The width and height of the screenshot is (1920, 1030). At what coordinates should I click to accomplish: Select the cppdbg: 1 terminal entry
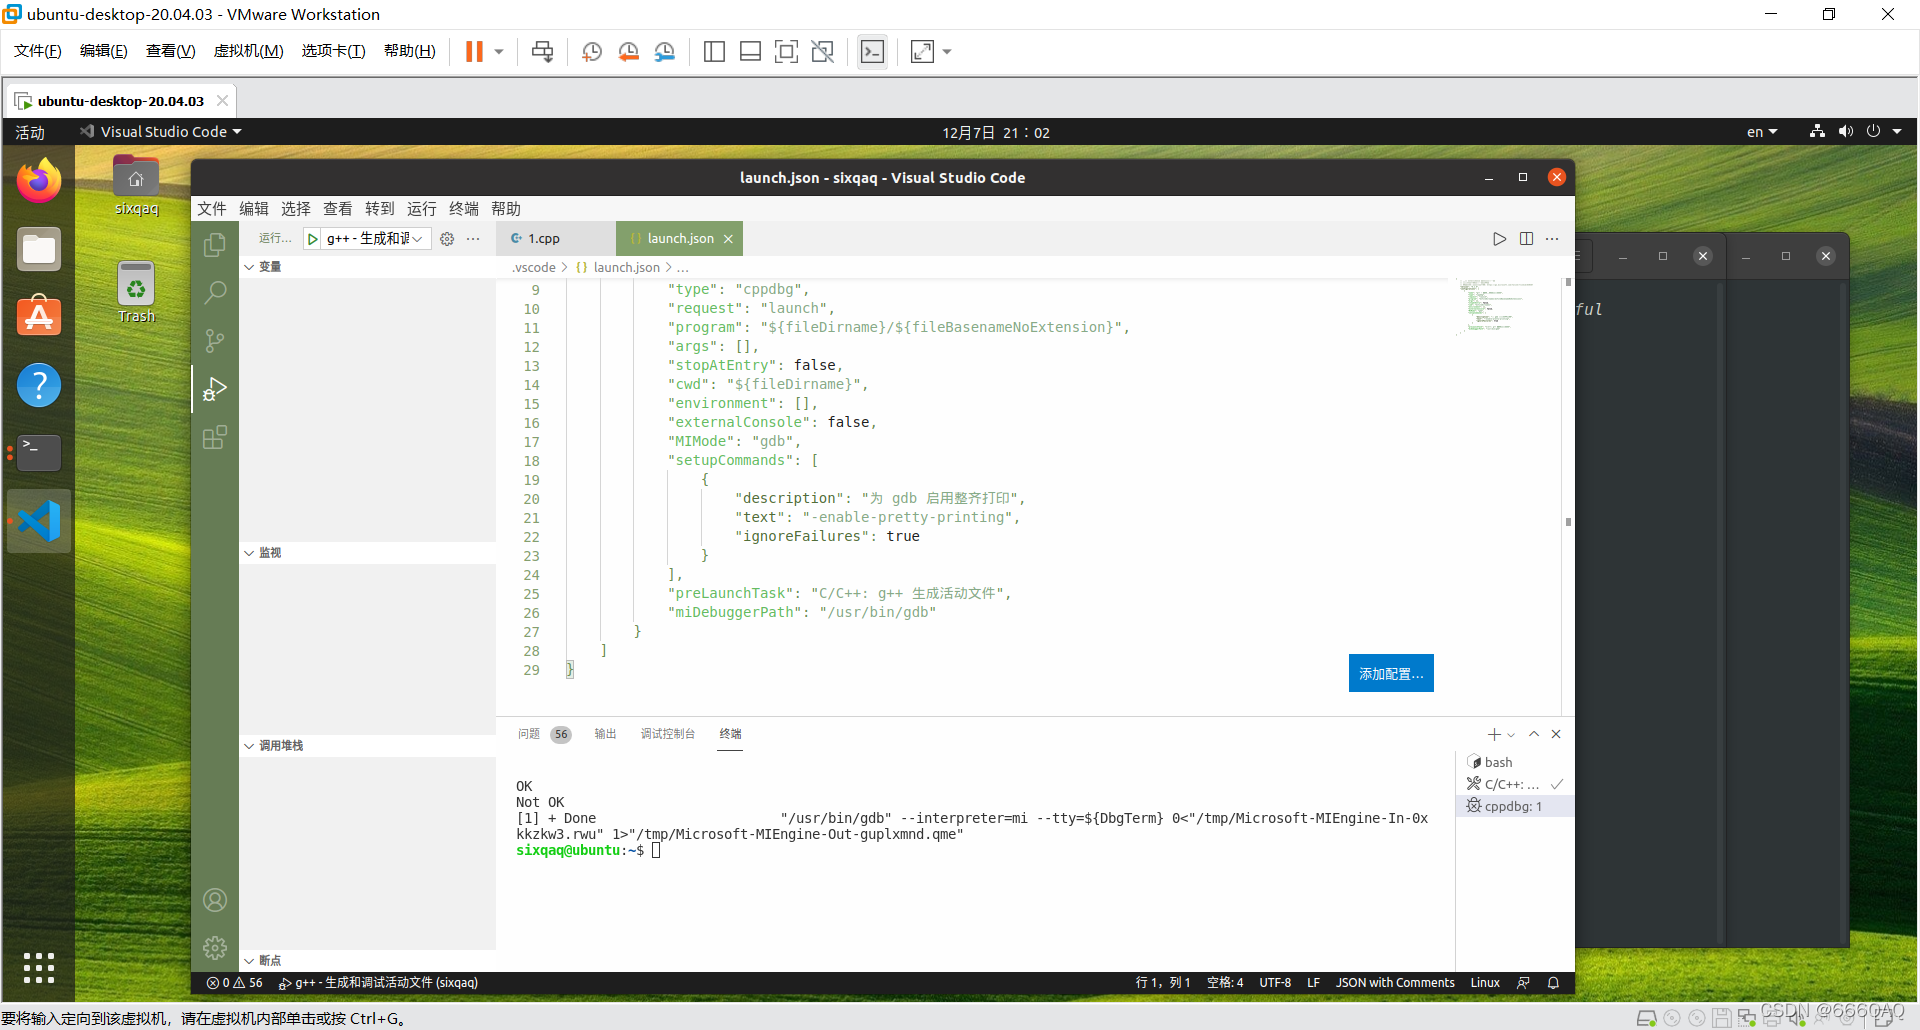click(x=1514, y=806)
